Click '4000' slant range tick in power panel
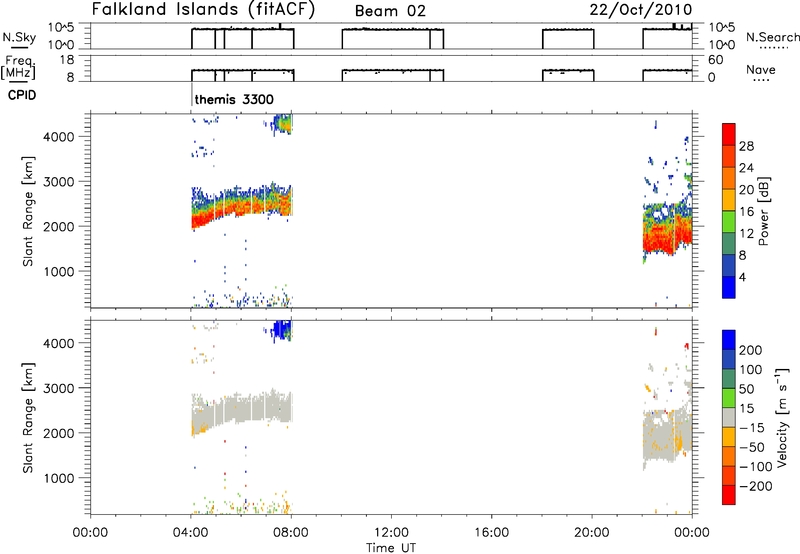This screenshot has height=554, width=800. click(59, 137)
